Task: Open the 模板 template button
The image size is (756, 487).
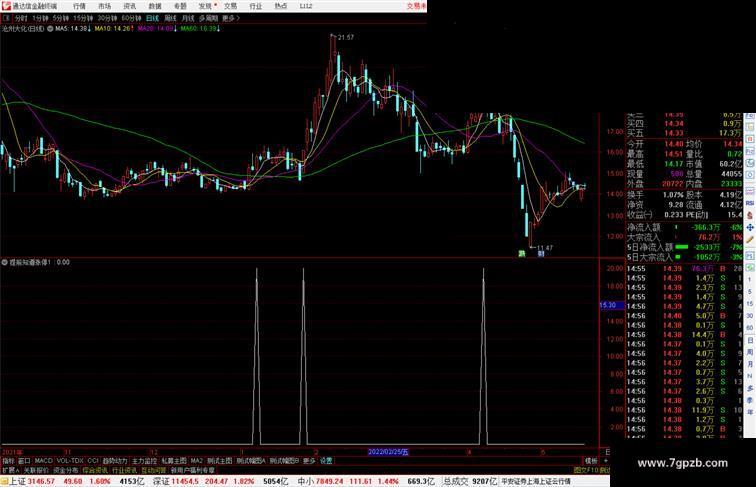Action: tap(591, 461)
